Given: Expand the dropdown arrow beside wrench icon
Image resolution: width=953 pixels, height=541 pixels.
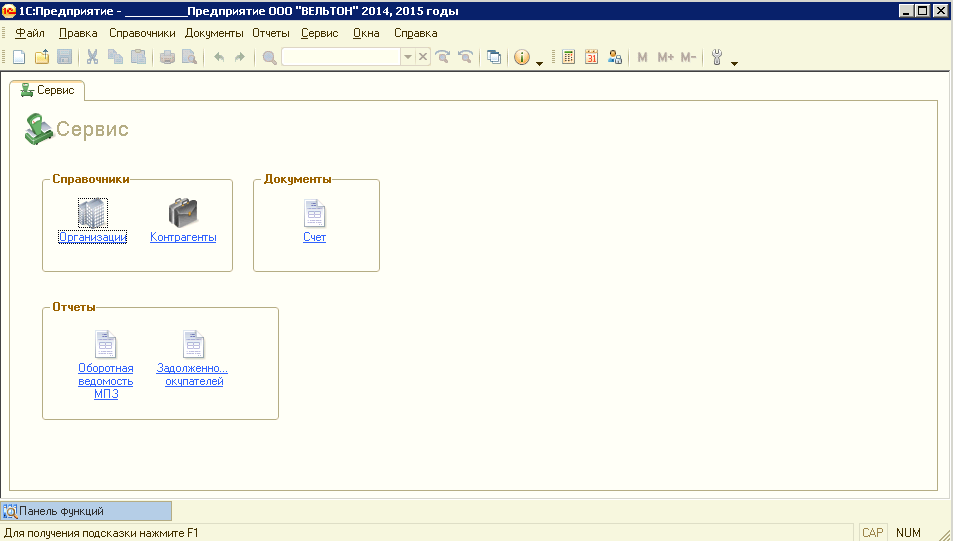Looking at the screenshot, I should tap(735, 62).
